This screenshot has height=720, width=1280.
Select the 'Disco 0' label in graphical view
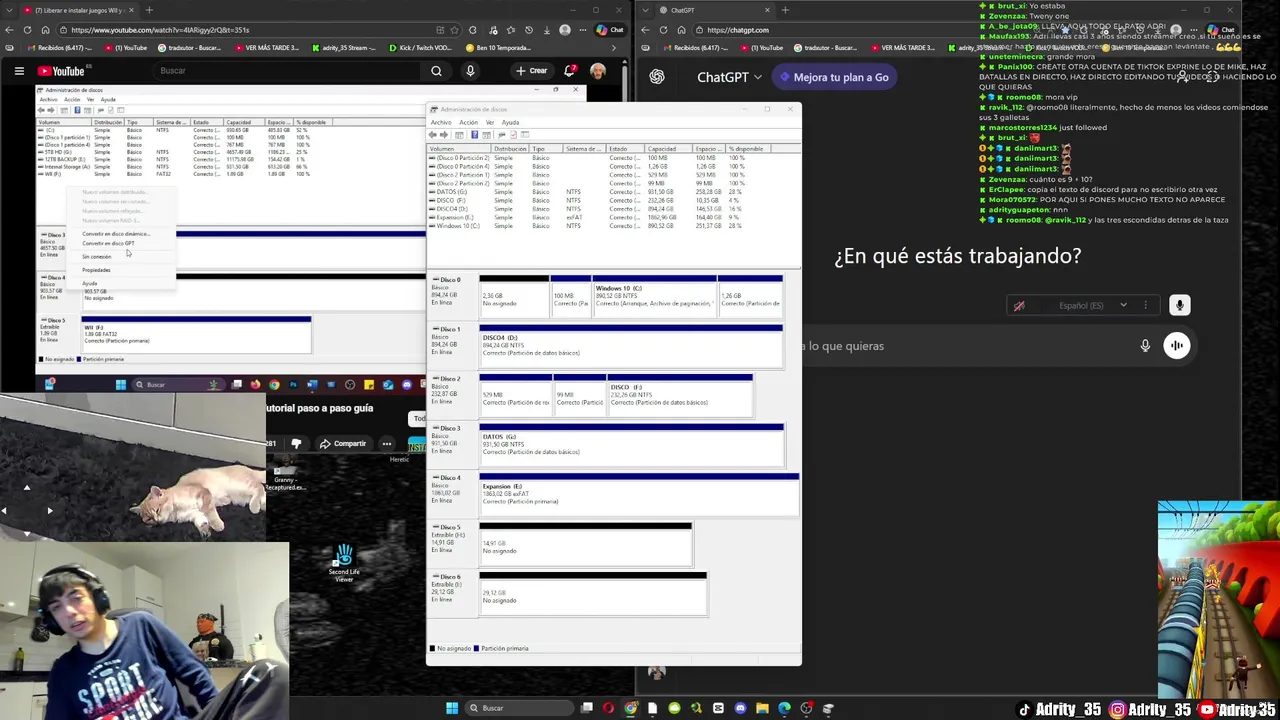tap(453, 295)
